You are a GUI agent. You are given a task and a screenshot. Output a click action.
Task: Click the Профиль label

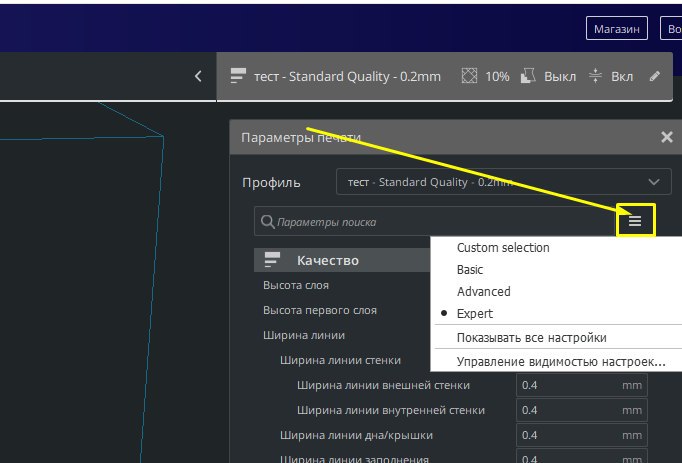pyautogui.click(x=271, y=182)
